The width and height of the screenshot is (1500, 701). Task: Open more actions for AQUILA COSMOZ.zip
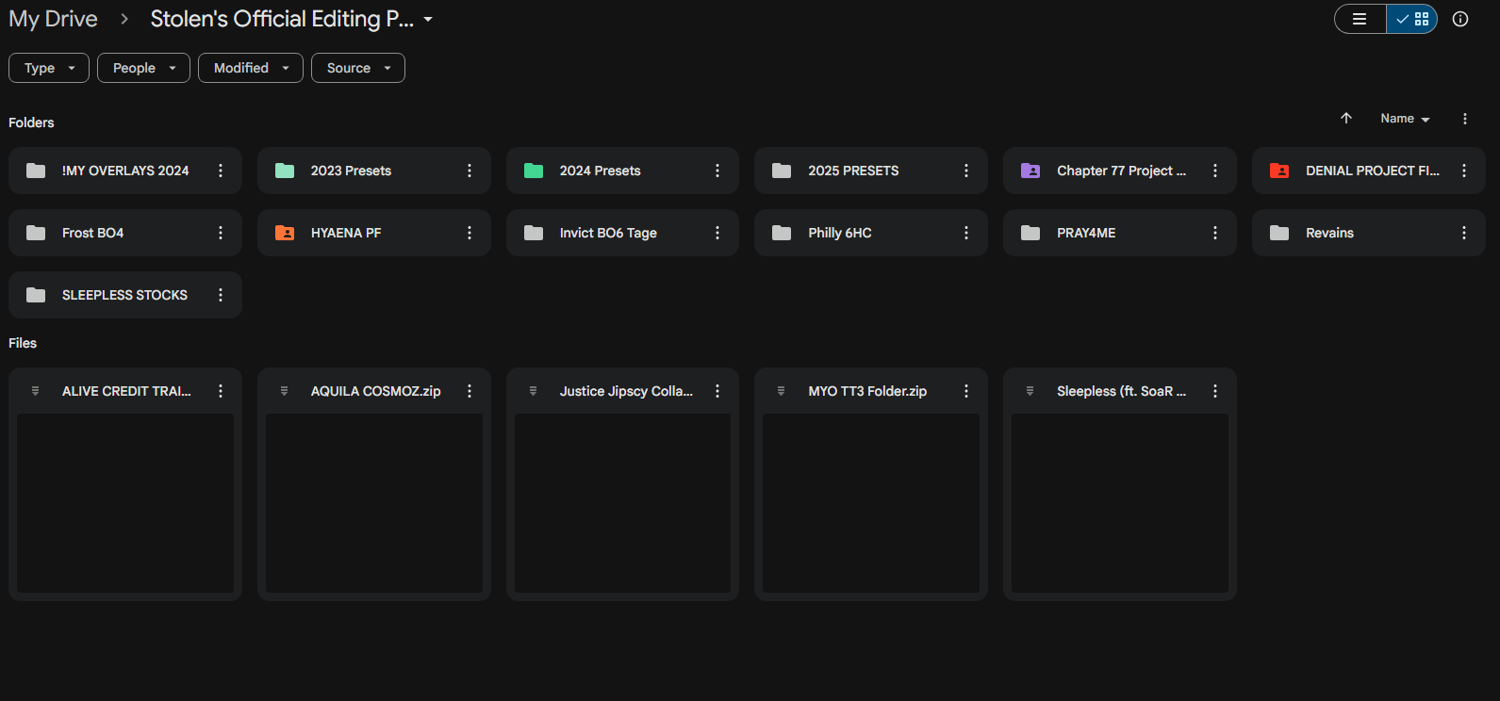tap(469, 391)
